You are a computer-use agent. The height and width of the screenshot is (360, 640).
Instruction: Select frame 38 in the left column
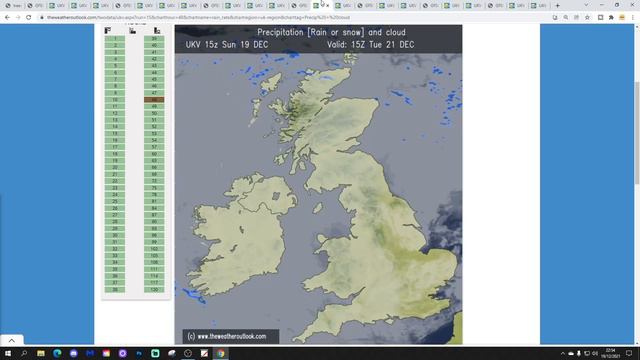115,289
